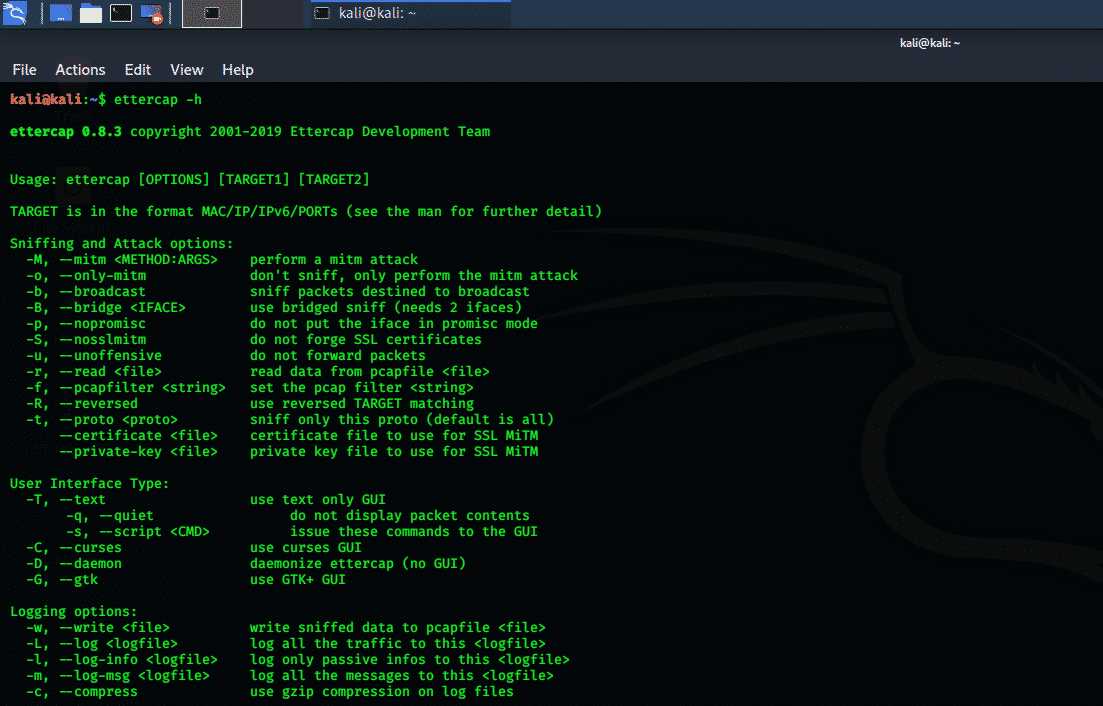
Task: Click the '-m, --log-msg <logfile>' option
Action: point(117,676)
